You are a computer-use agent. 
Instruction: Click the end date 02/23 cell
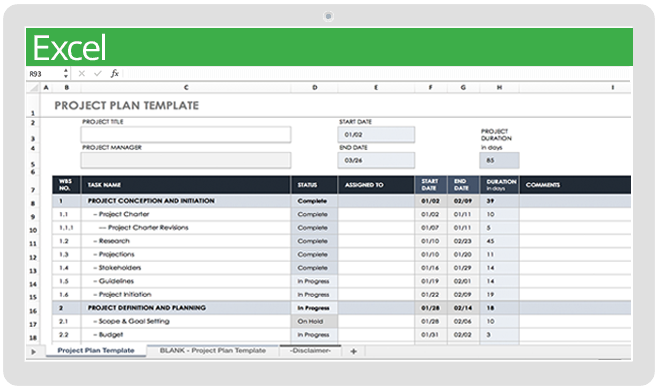pyautogui.click(x=463, y=241)
